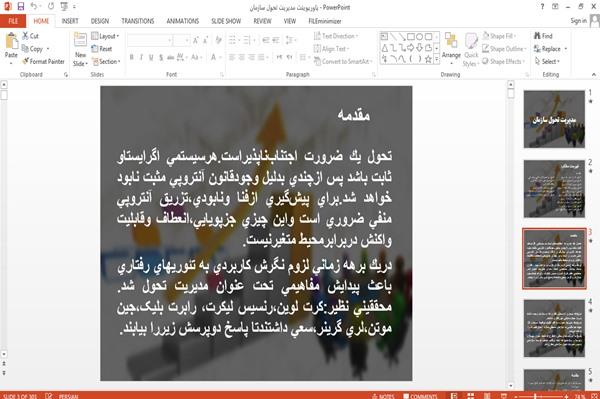Click Convert to SmartArt icon
Viewport: 600px width, 399px height.
[317, 61]
